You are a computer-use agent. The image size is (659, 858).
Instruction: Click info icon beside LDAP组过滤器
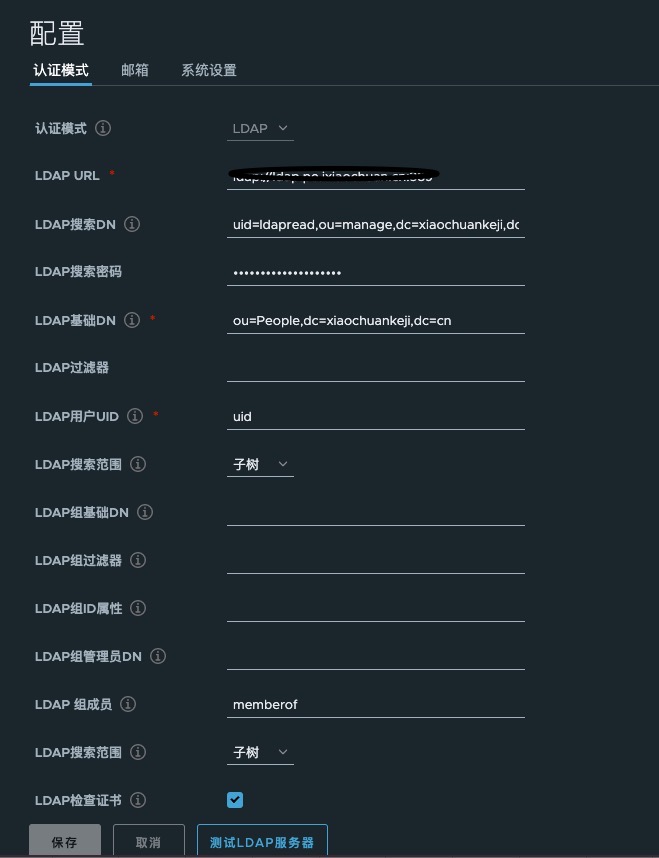(x=138, y=560)
